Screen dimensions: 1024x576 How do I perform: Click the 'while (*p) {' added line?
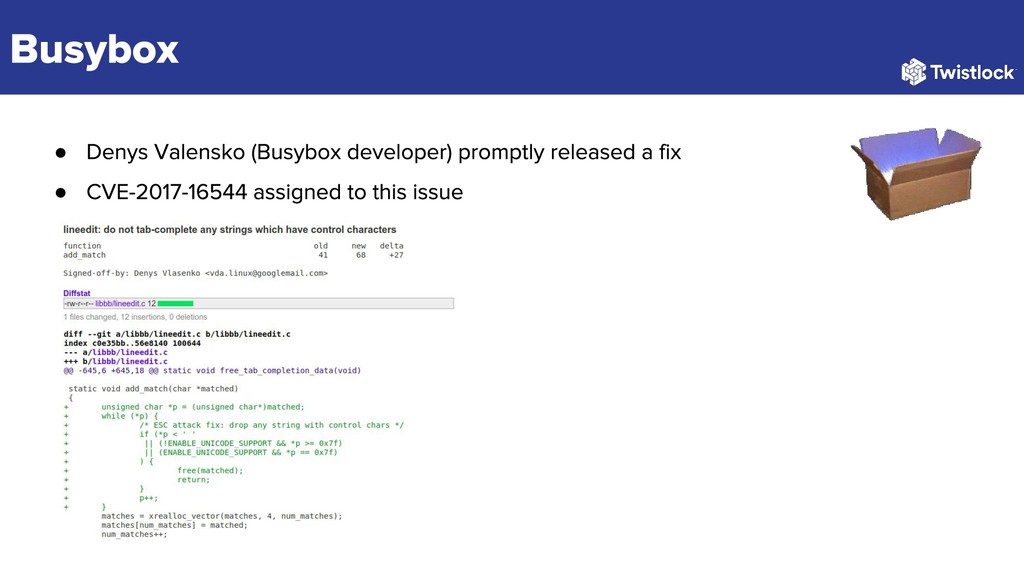pyautogui.click(x=129, y=416)
